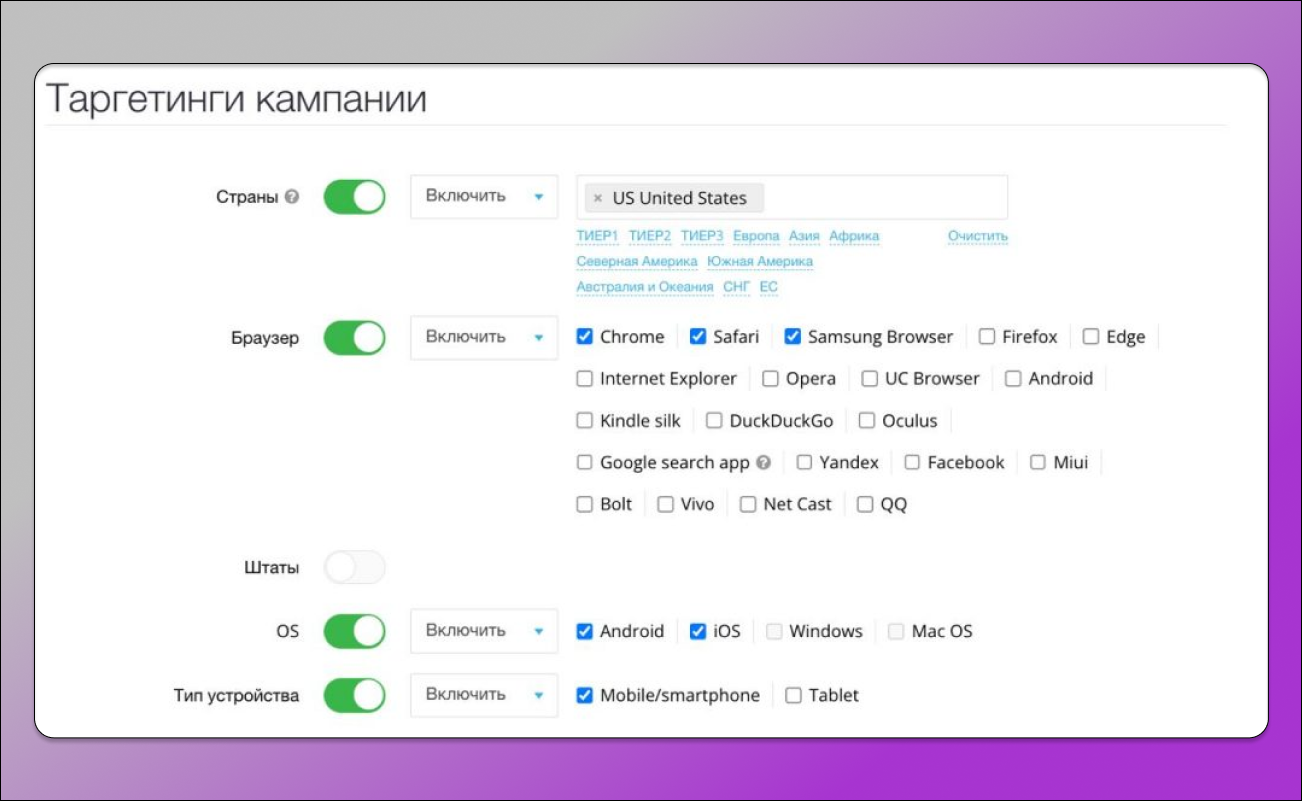The image size is (1302, 801).
Task: Remove US United States tag
Action: (x=598, y=198)
